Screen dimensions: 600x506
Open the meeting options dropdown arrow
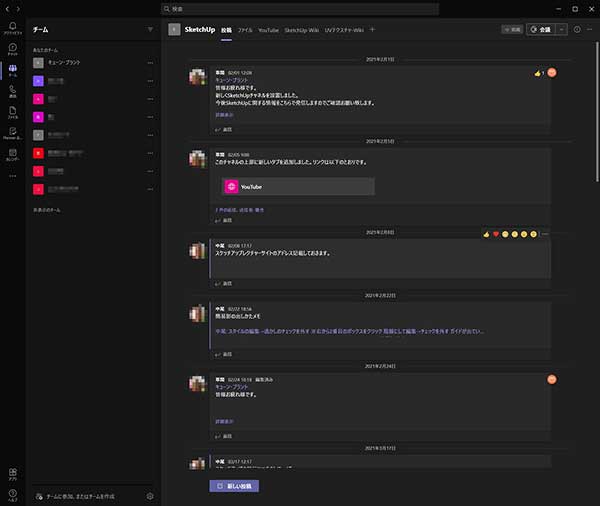pyautogui.click(x=561, y=29)
